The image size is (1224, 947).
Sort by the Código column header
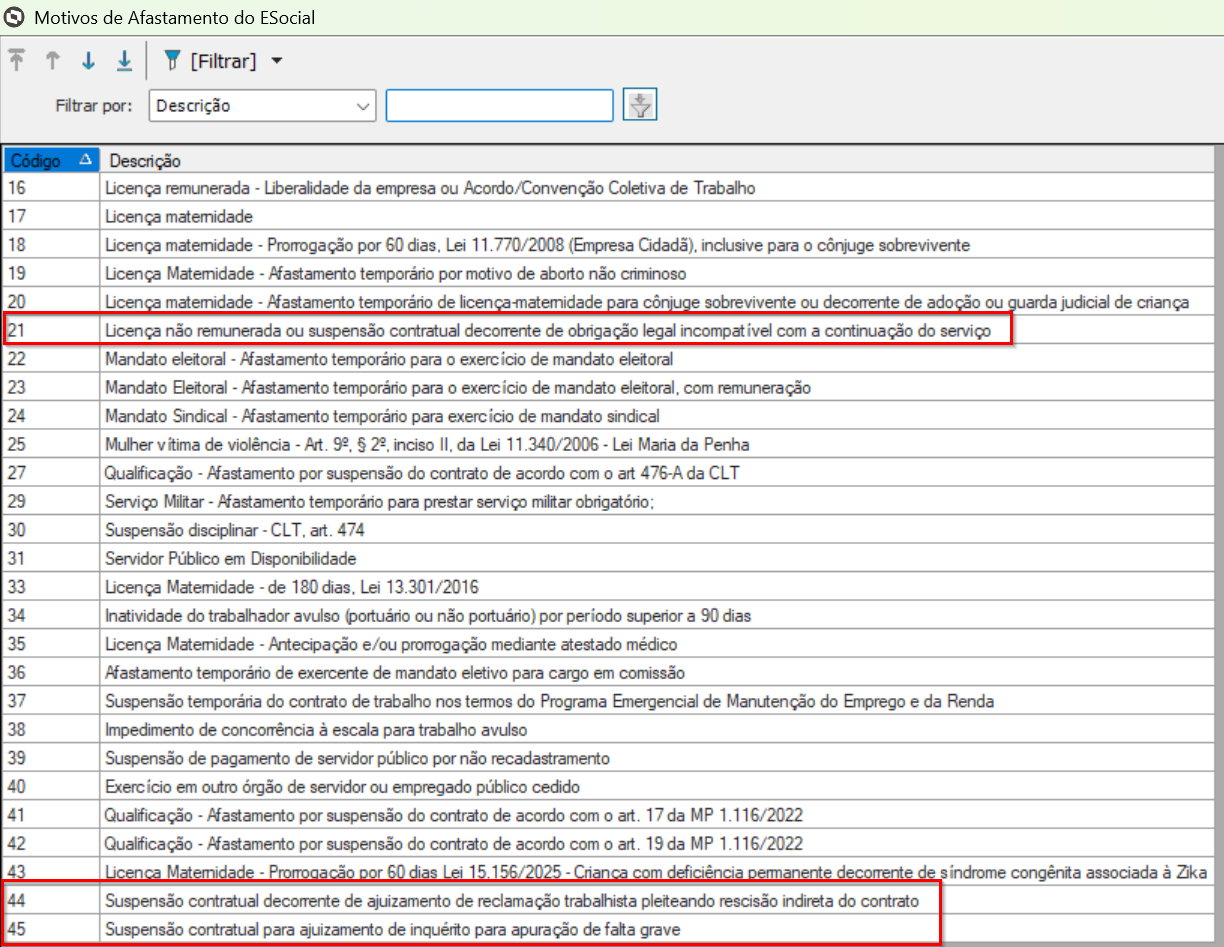(51, 161)
